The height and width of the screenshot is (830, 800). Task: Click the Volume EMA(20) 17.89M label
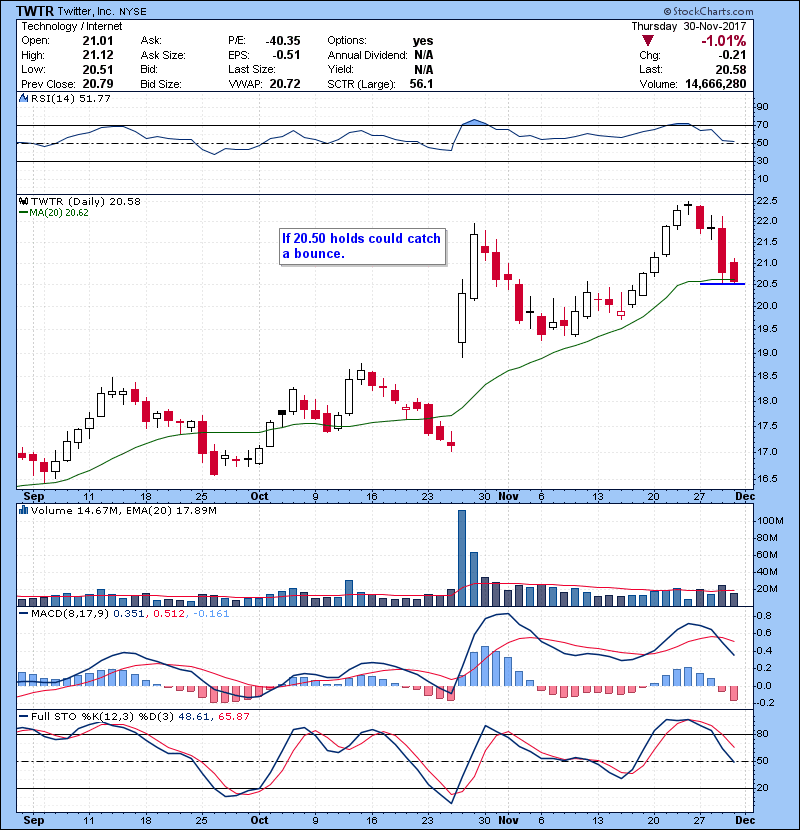pos(172,511)
